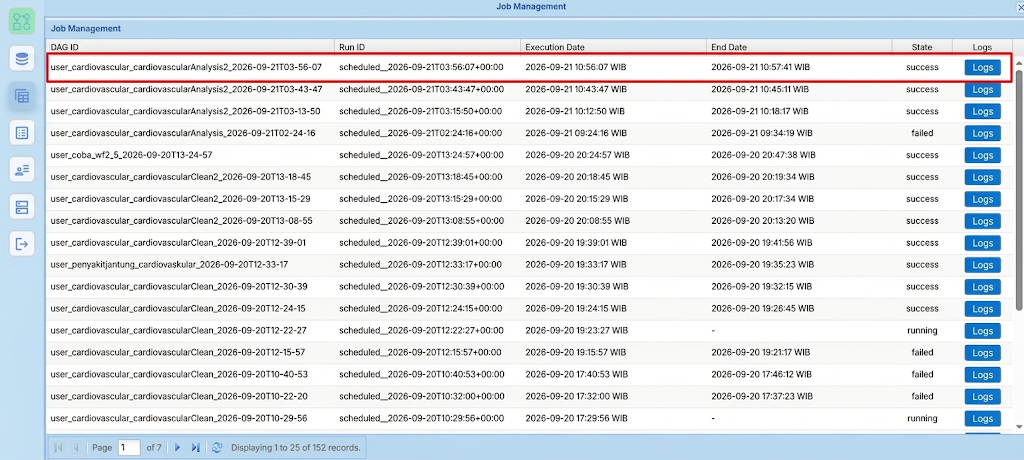
Task: Show Logs for penyakitjantung_cardiovaskular job
Action: [982, 265]
